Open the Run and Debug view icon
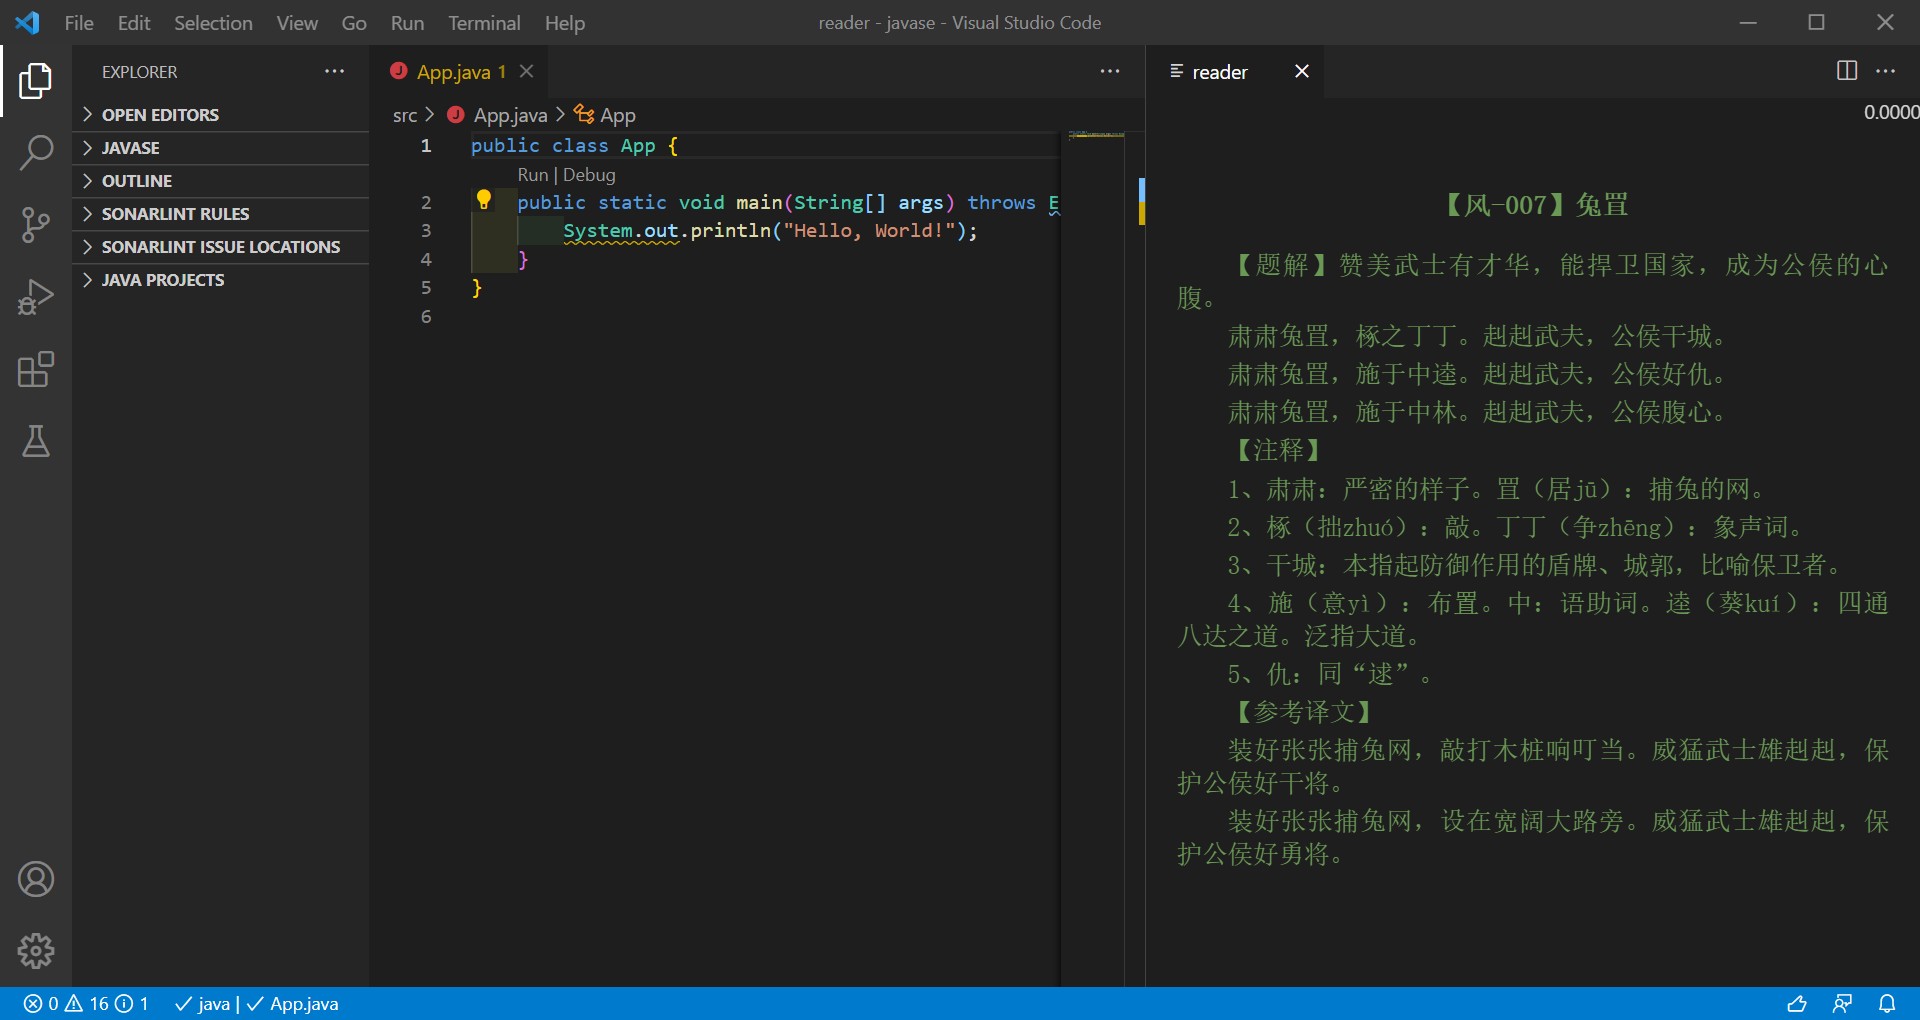 (x=36, y=297)
